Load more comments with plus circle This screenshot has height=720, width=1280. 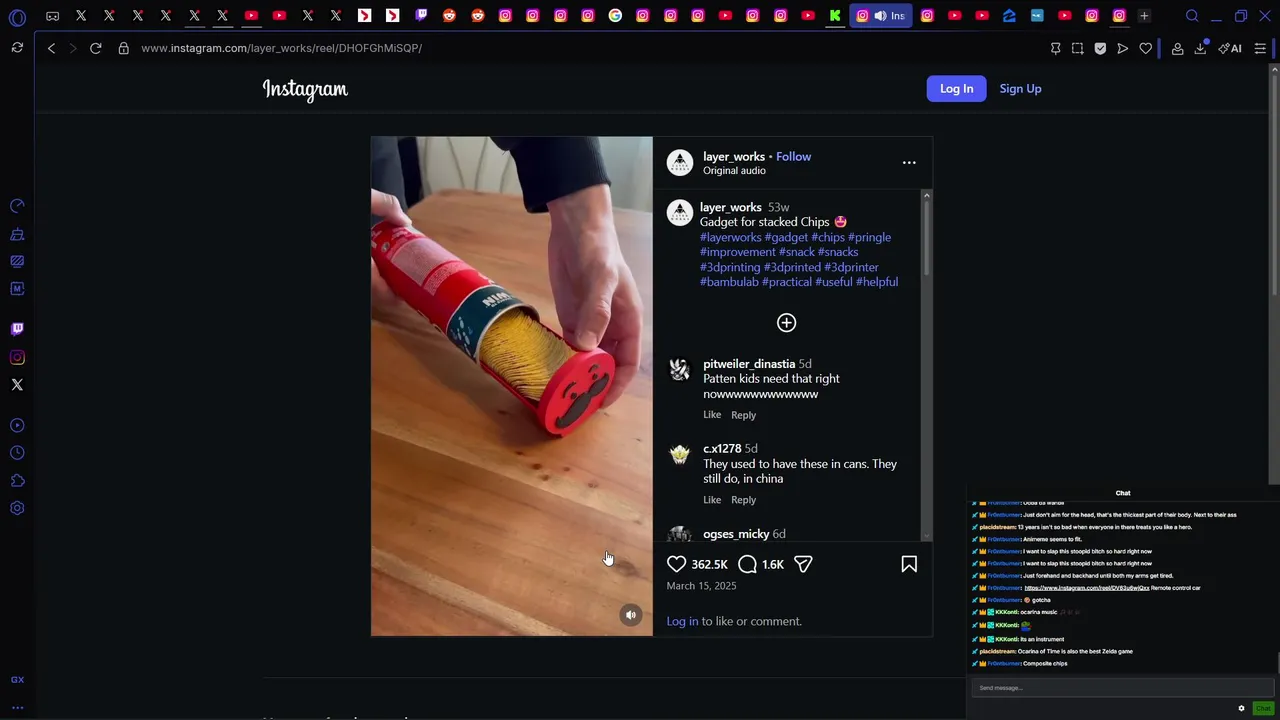click(x=786, y=322)
